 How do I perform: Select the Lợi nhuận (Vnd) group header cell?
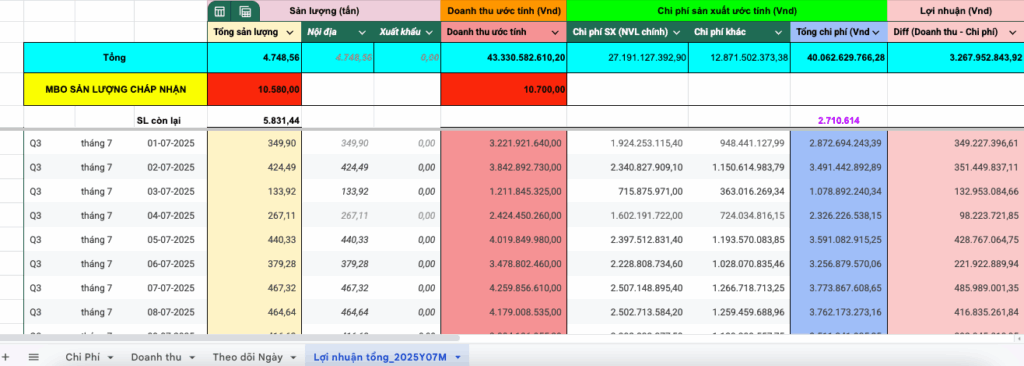955,11
